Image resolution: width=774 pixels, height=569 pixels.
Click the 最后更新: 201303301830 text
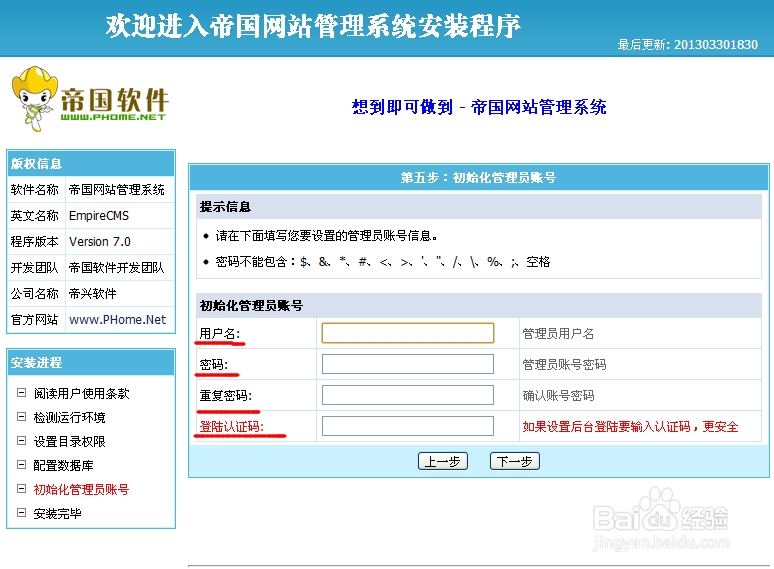[x=688, y=44]
